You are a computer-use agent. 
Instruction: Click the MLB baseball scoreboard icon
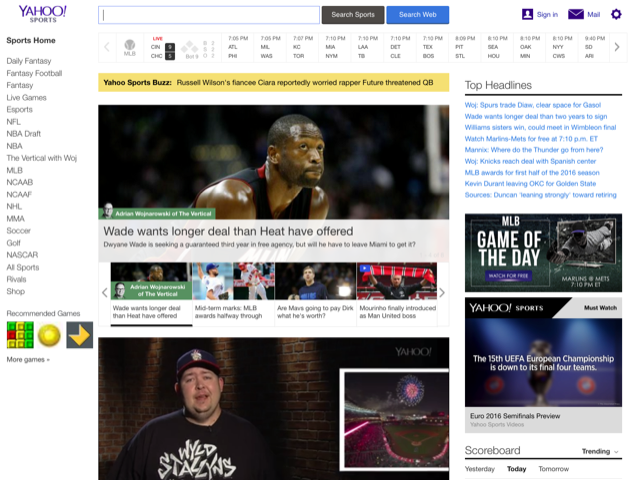point(129,47)
